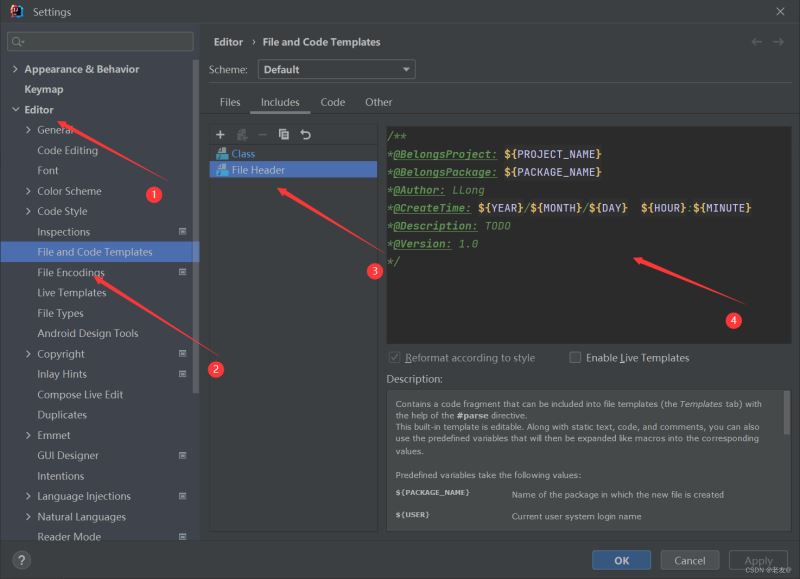Expand the Code Style node
The width and height of the screenshot is (800, 579).
(28, 211)
